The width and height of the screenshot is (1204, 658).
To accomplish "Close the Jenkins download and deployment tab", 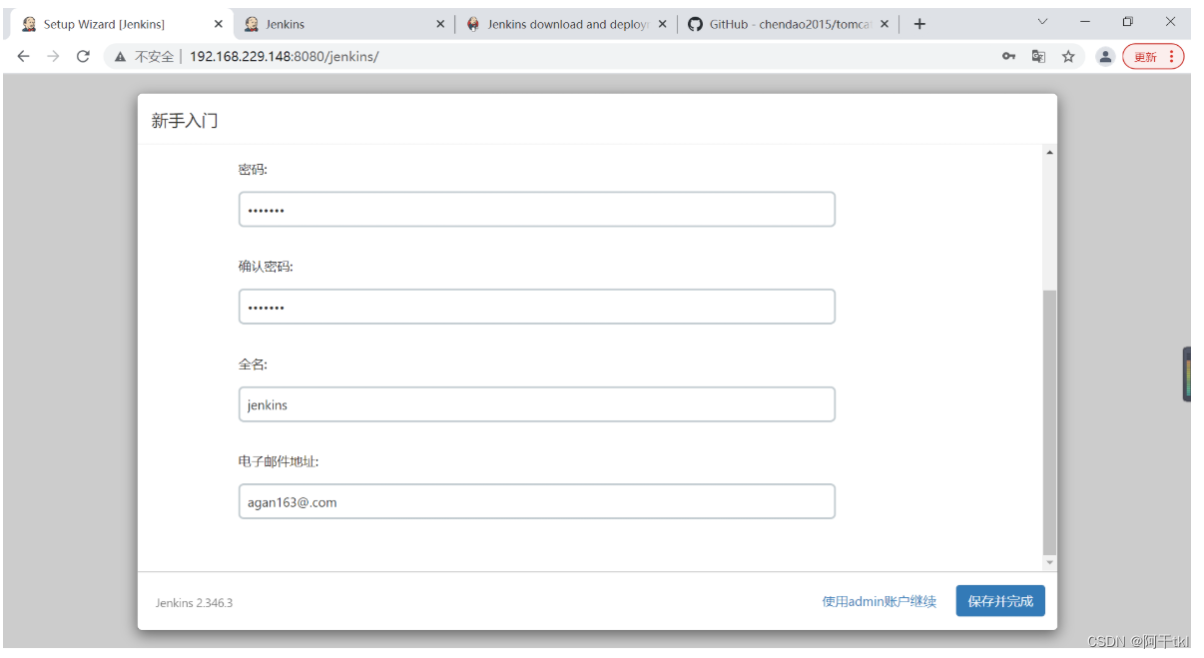I will (662, 24).
